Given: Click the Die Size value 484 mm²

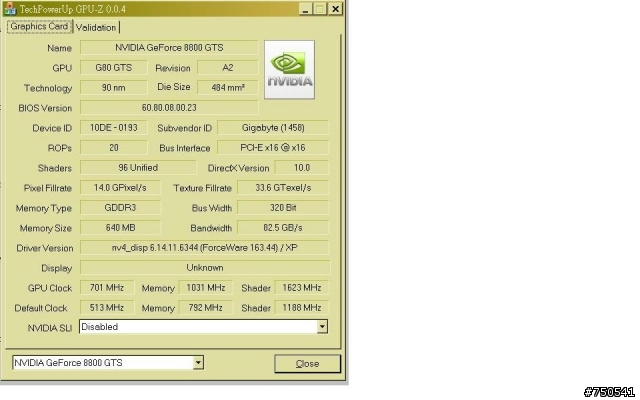Looking at the screenshot, I should 228,88.
